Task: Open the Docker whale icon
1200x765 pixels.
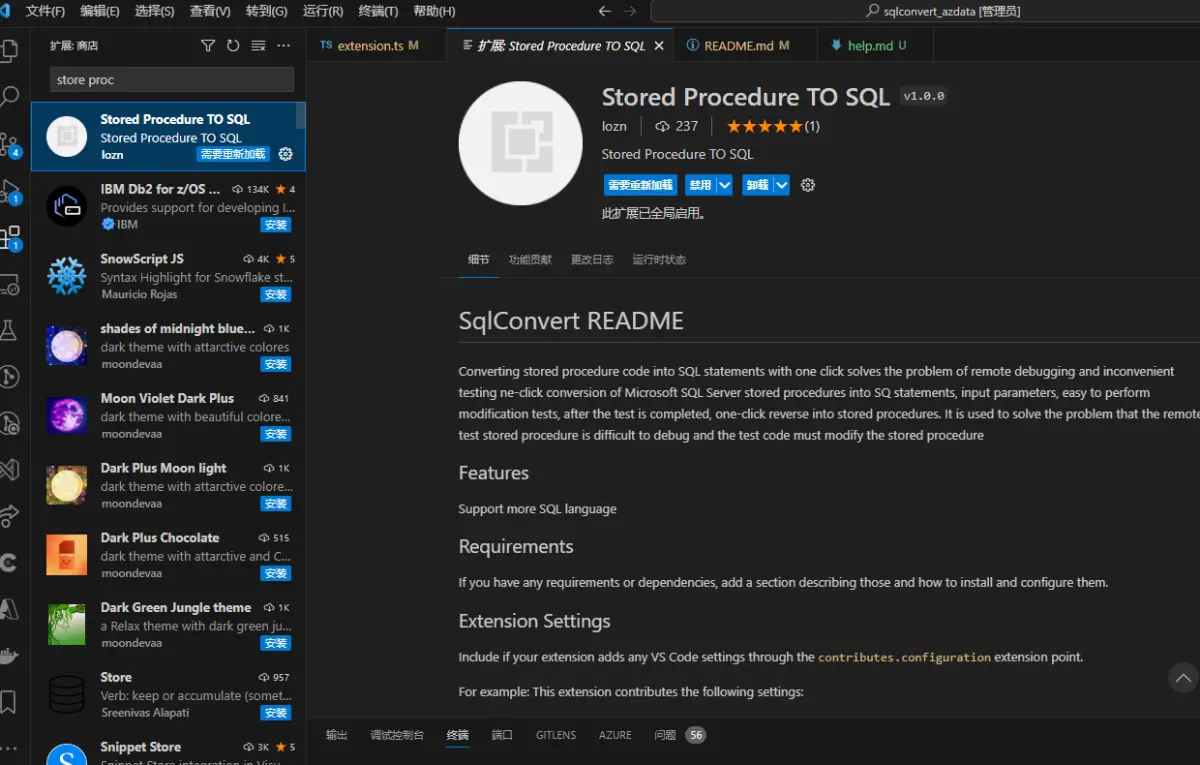Action: (9, 655)
